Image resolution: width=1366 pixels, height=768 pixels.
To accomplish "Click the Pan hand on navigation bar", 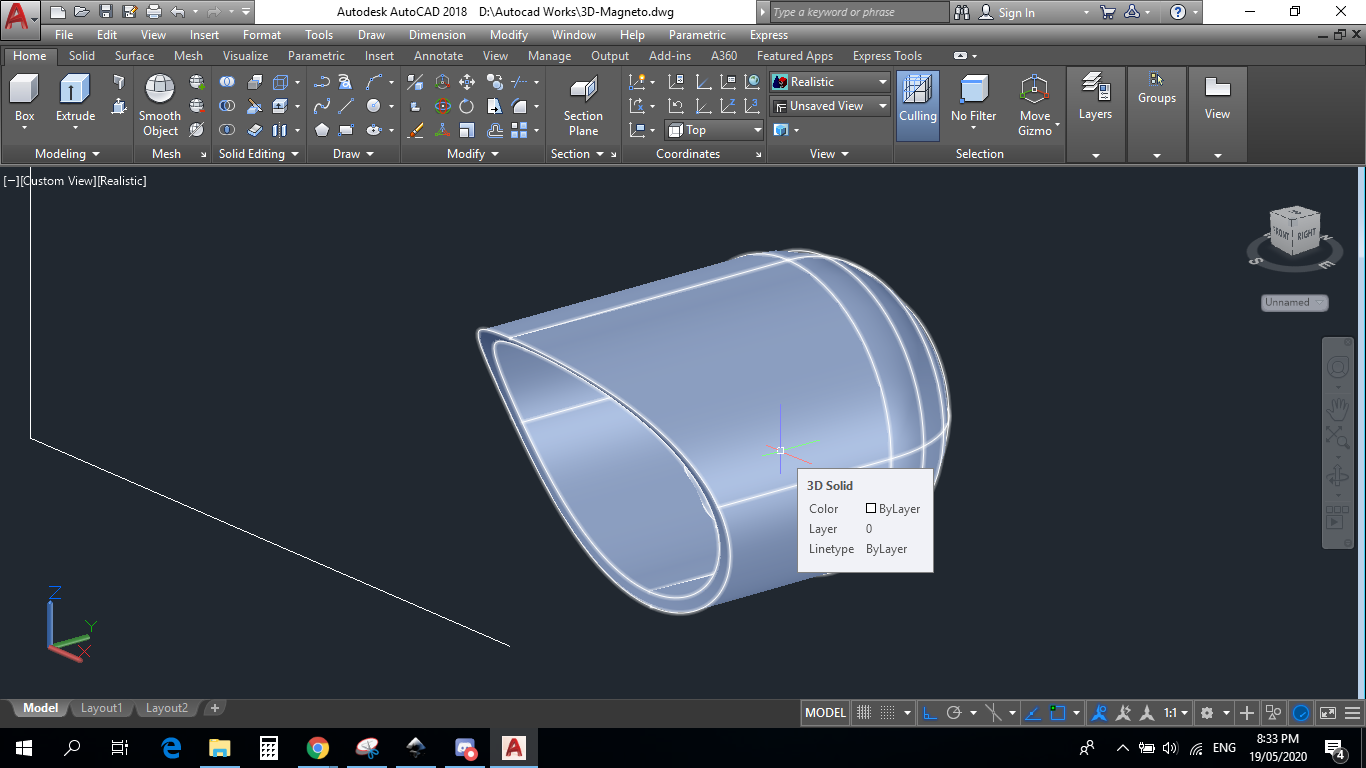I will coord(1337,410).
